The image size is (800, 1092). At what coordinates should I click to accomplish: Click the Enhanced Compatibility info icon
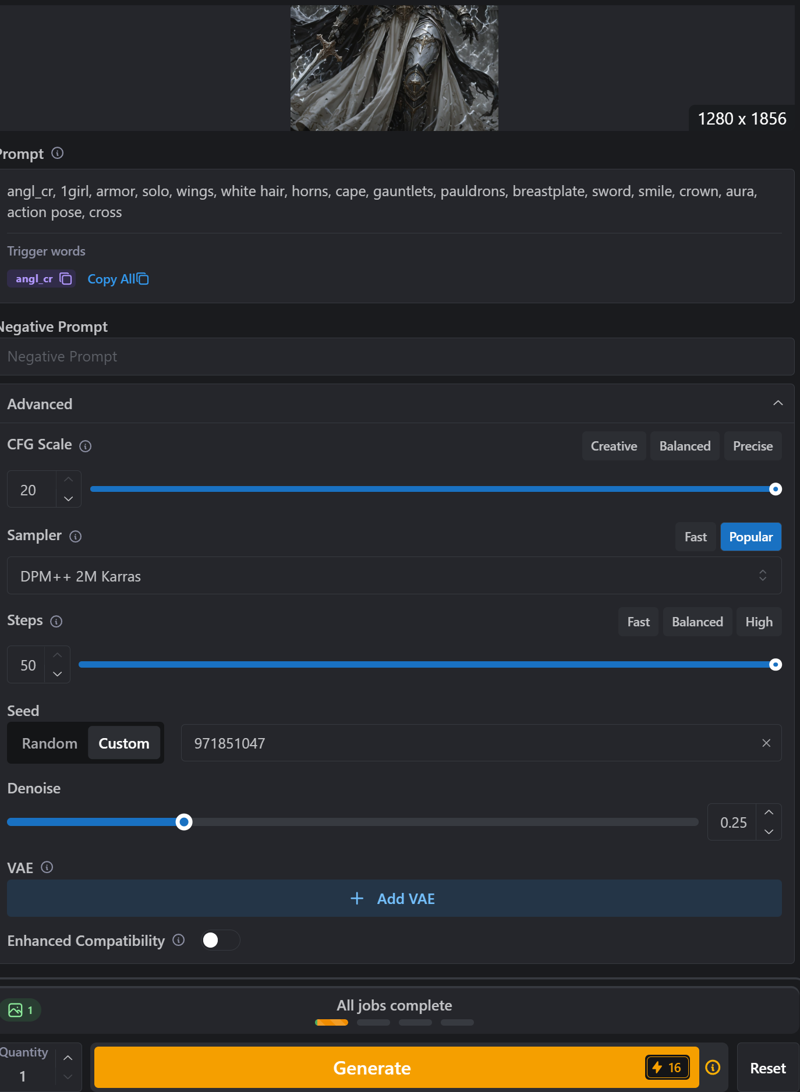pos(178,940)
